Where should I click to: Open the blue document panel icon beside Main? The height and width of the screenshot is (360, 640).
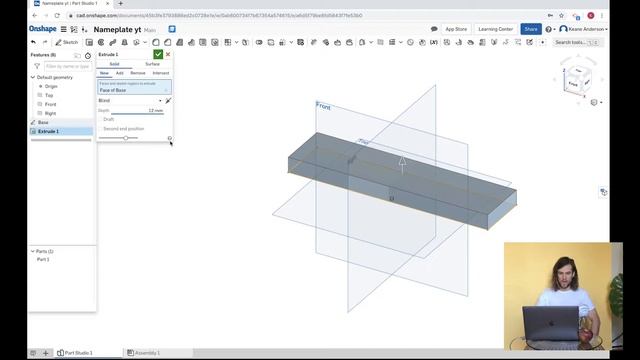pyautogui.click(x=172, y=29)
